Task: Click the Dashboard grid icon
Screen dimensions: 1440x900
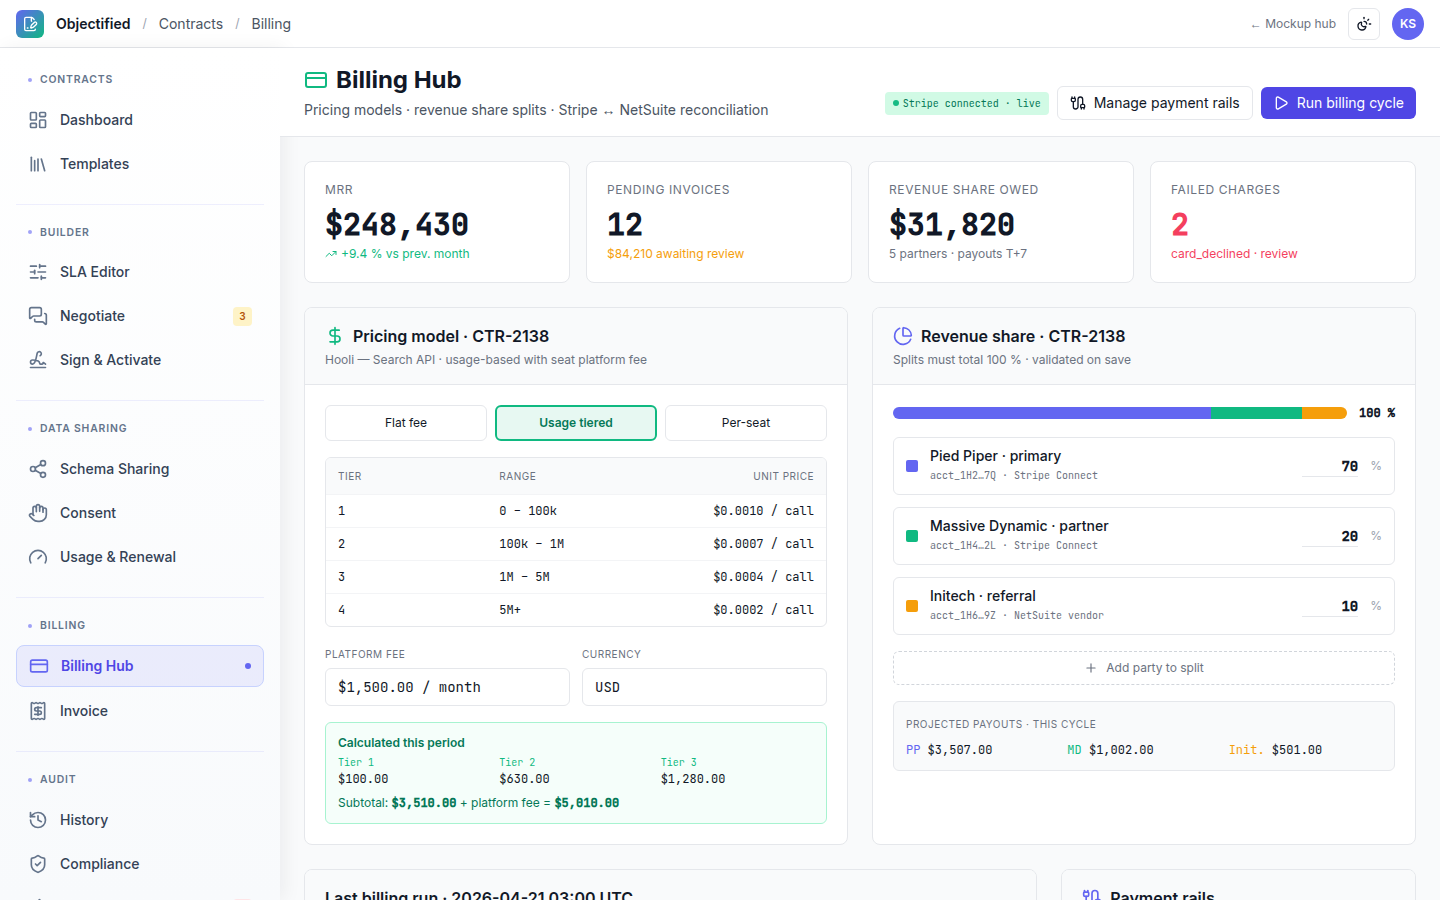Action: [x=38, y=120]
